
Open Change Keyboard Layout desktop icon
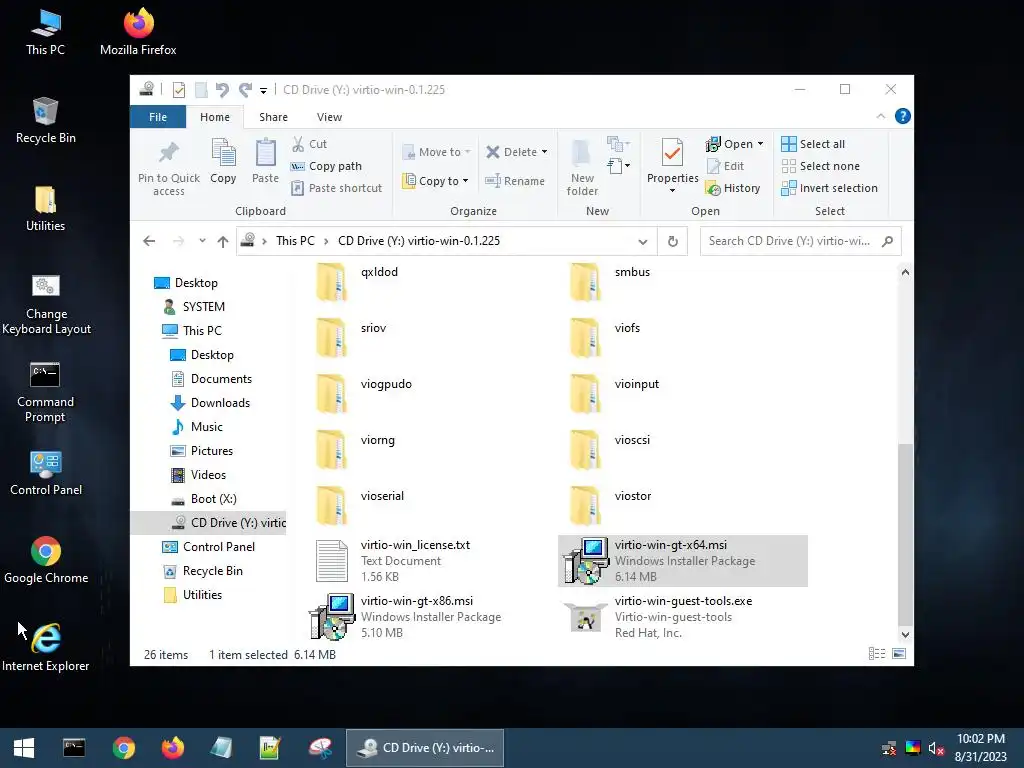click(46, 304)
